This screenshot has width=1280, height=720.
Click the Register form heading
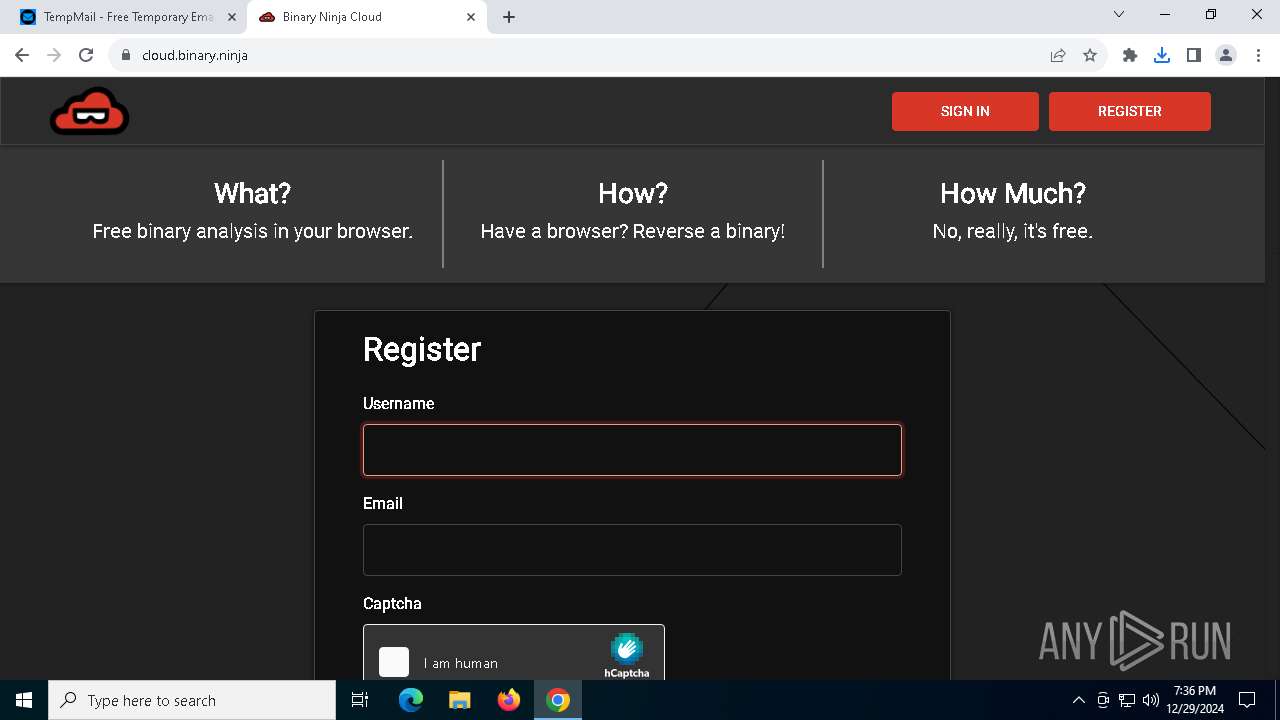click(x=422, y=349)
